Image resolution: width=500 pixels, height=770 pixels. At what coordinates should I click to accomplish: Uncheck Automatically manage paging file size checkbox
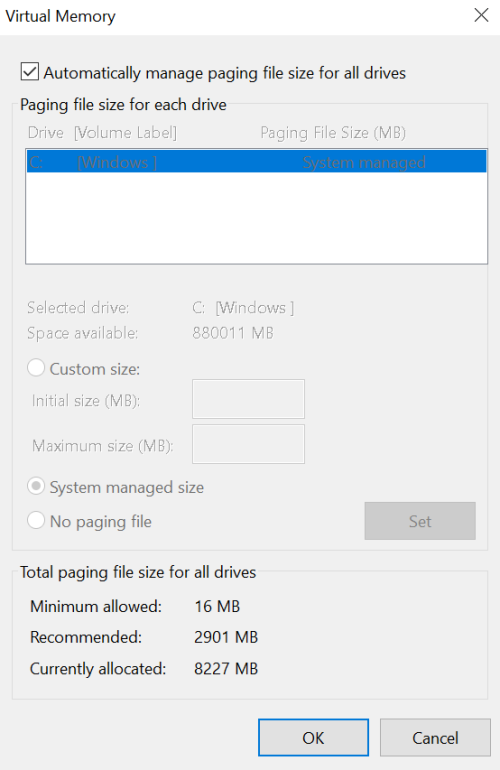point(29,72)
